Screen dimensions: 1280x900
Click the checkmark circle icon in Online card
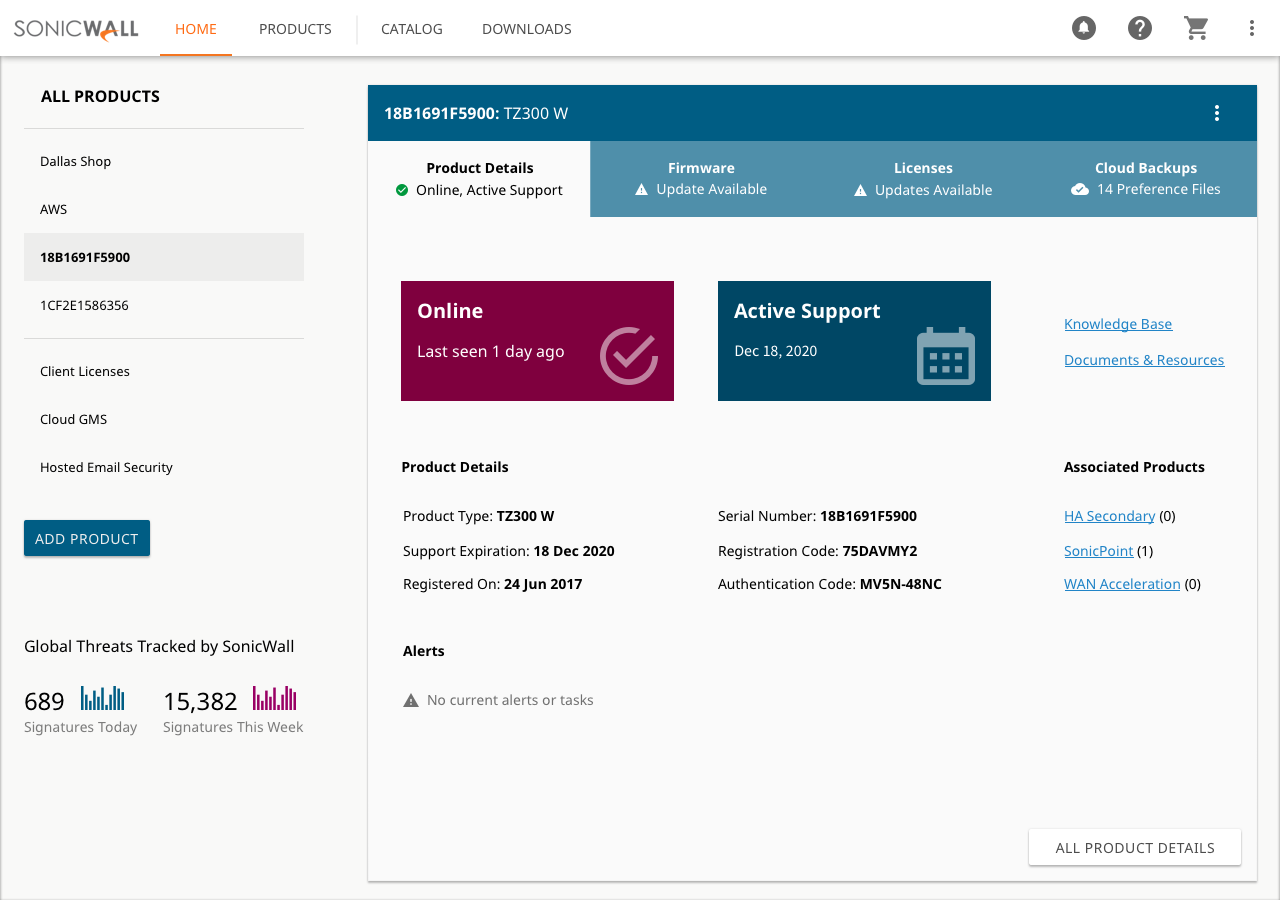(x=629, y=355)
